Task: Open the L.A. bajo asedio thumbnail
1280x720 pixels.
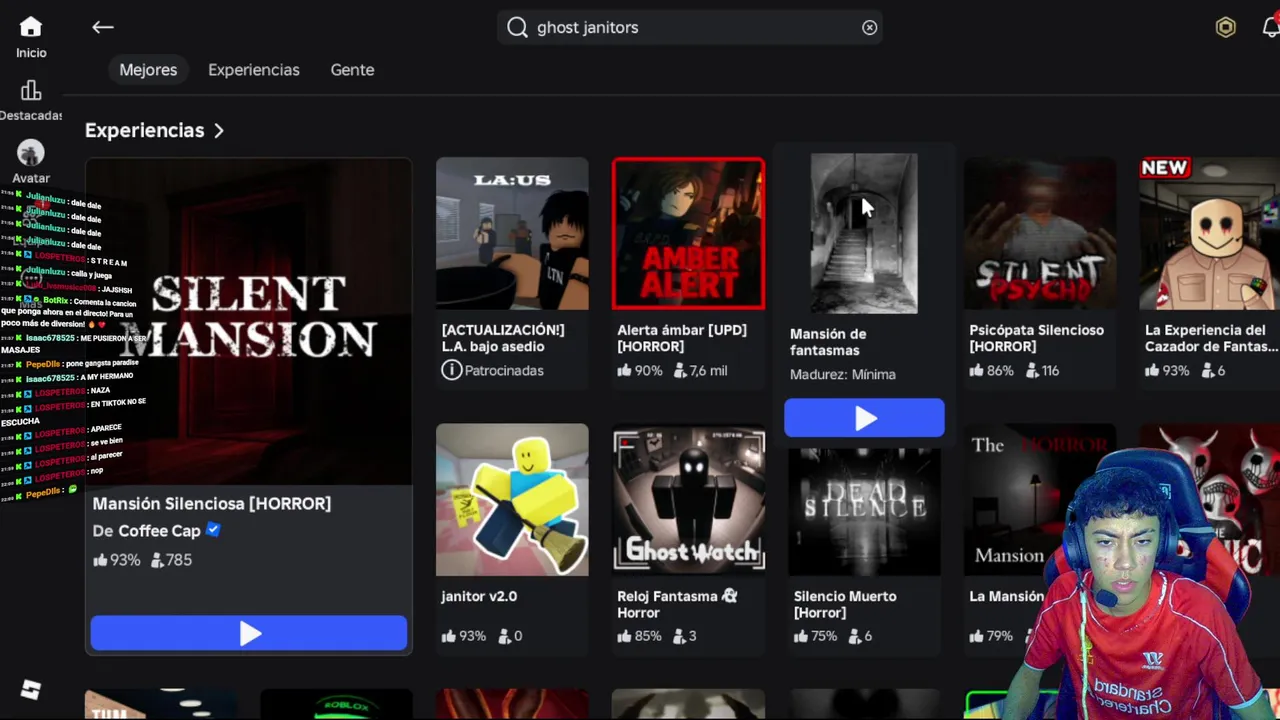Action: [512, 233]
